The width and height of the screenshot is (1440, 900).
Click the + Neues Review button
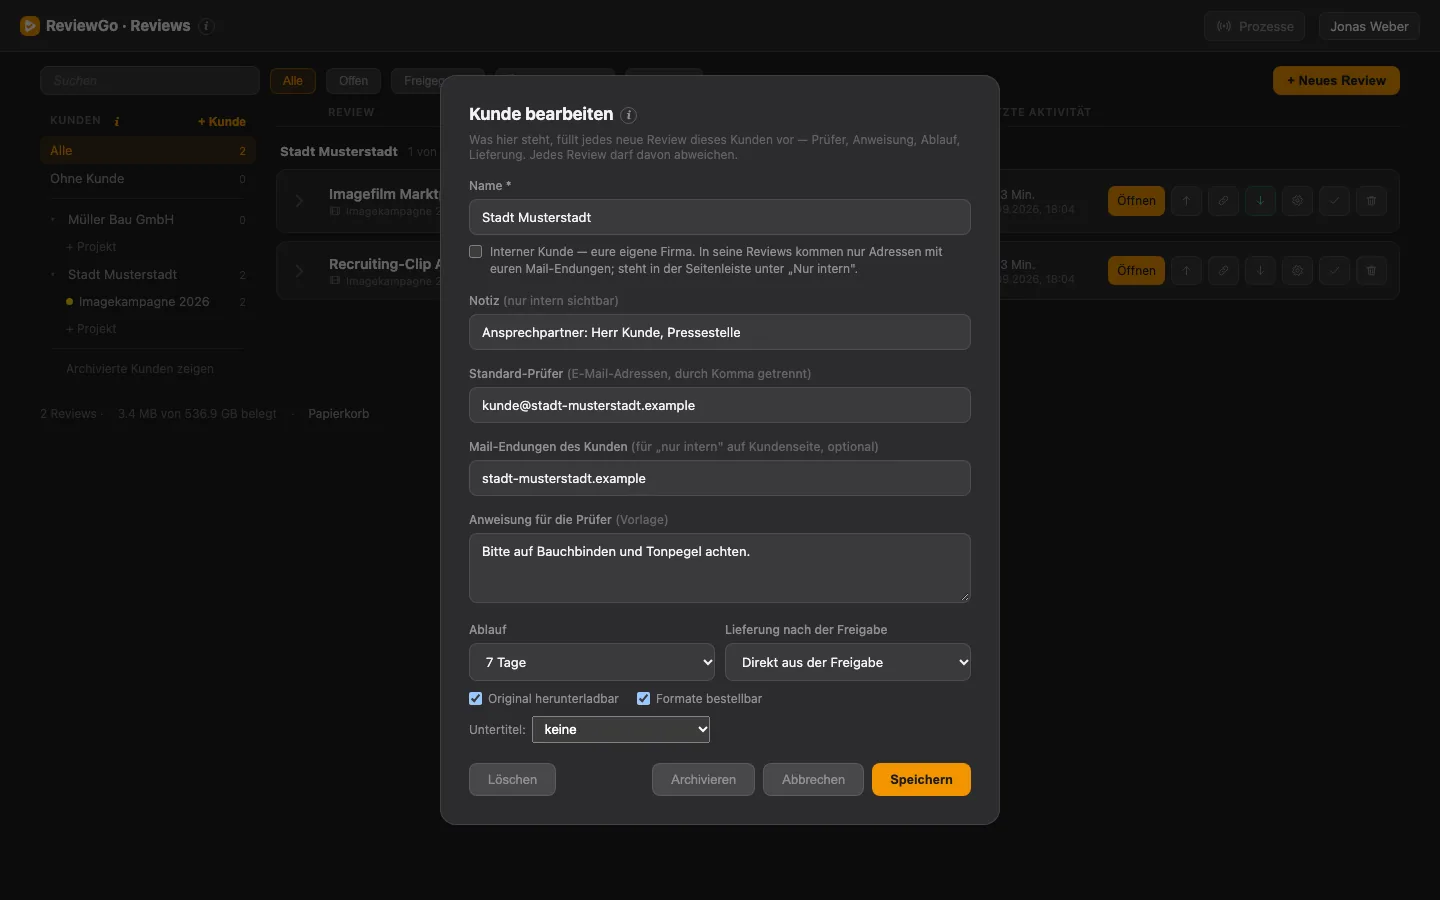[x=1336, y=81]
